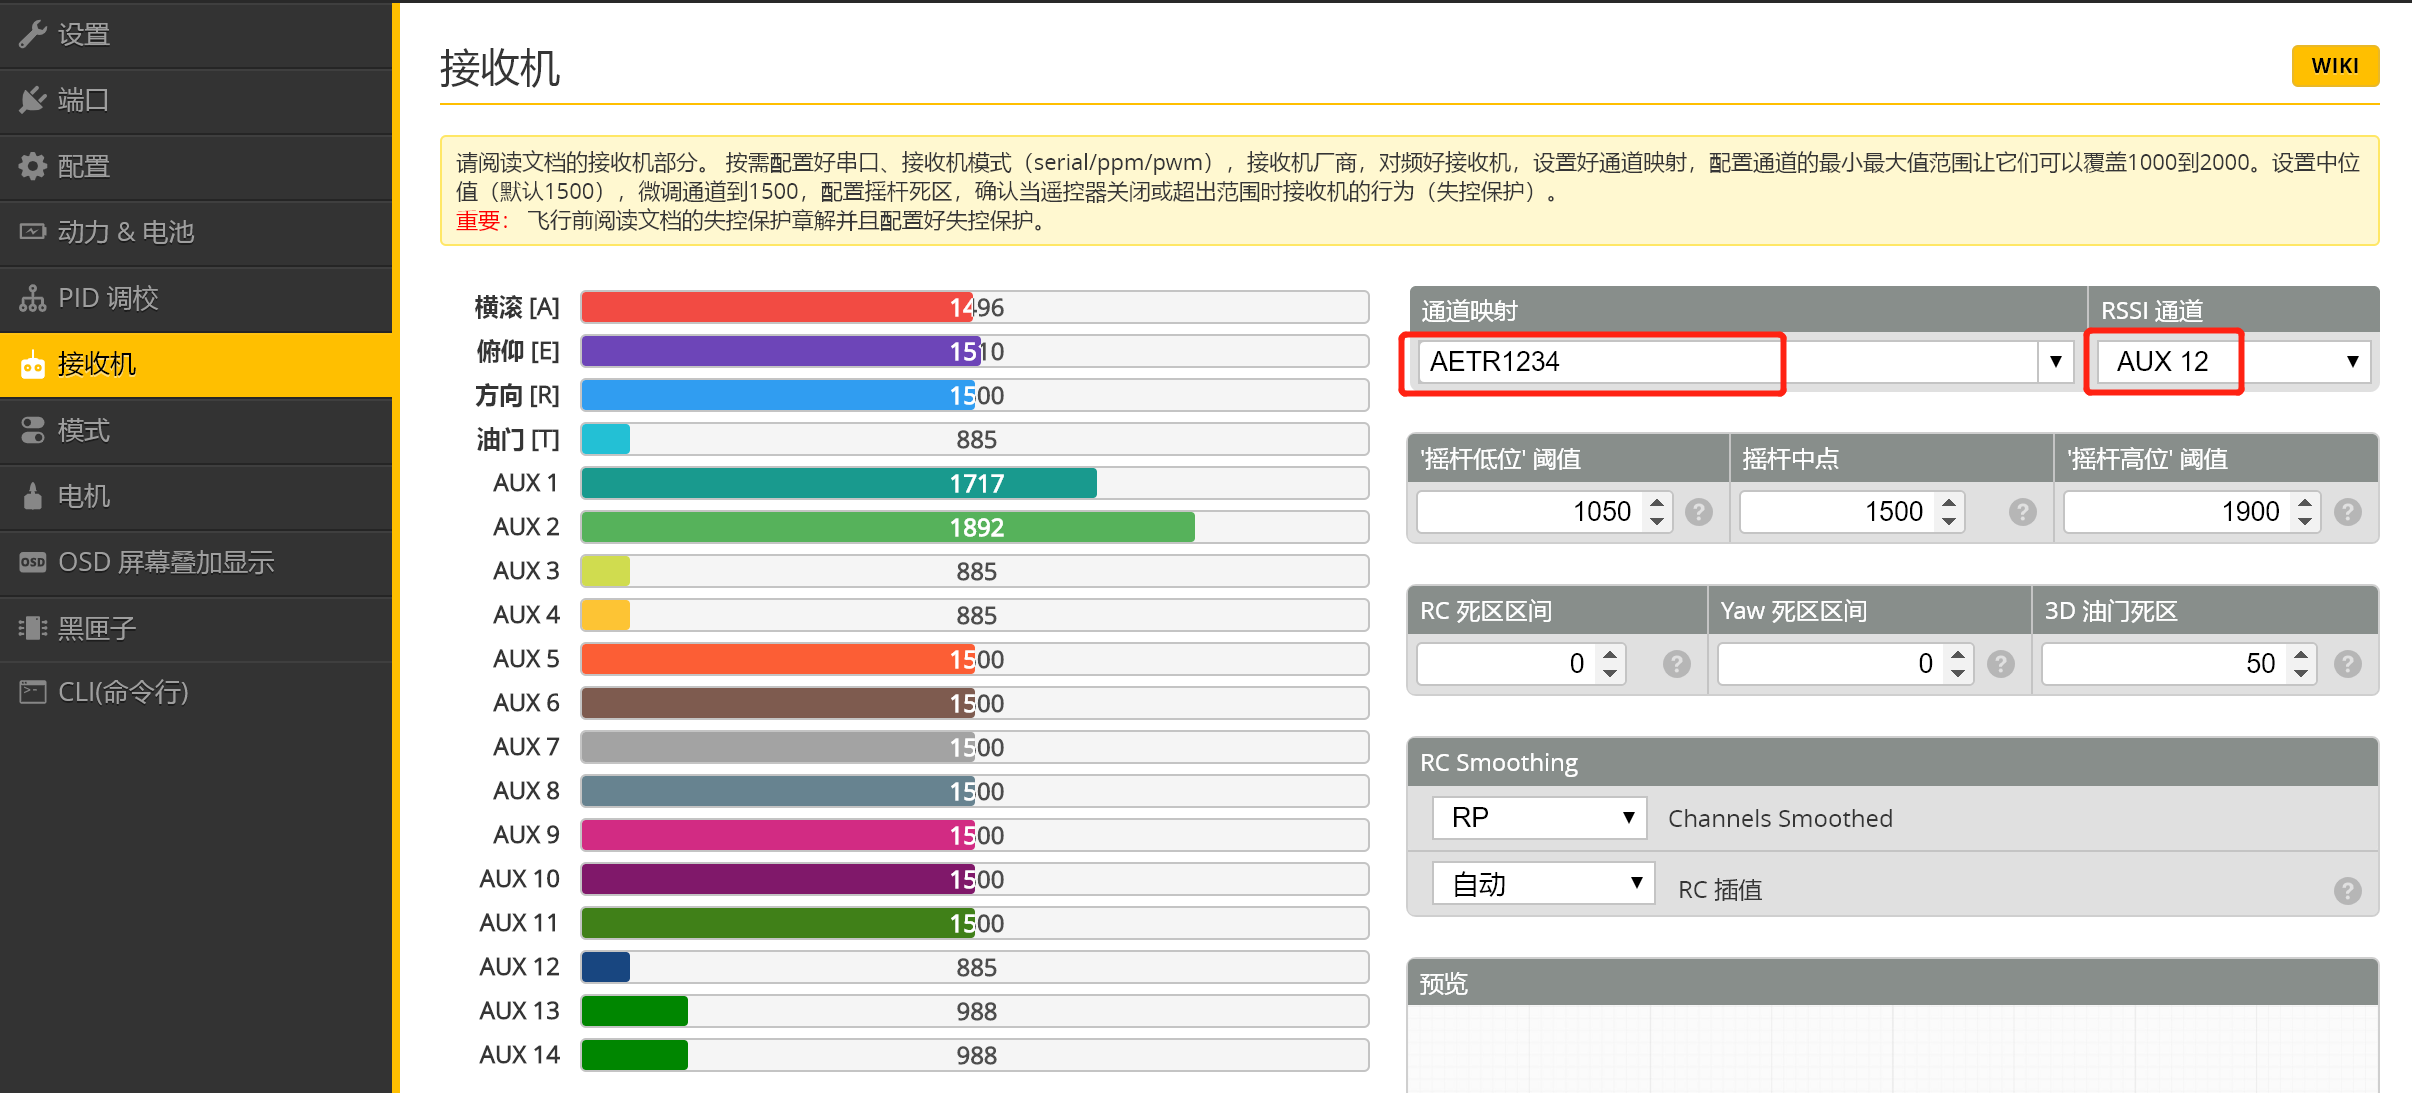
Task: Click the battery icon for 动力 & 电池
Action: pyautogui.click(x=33, y=231)
